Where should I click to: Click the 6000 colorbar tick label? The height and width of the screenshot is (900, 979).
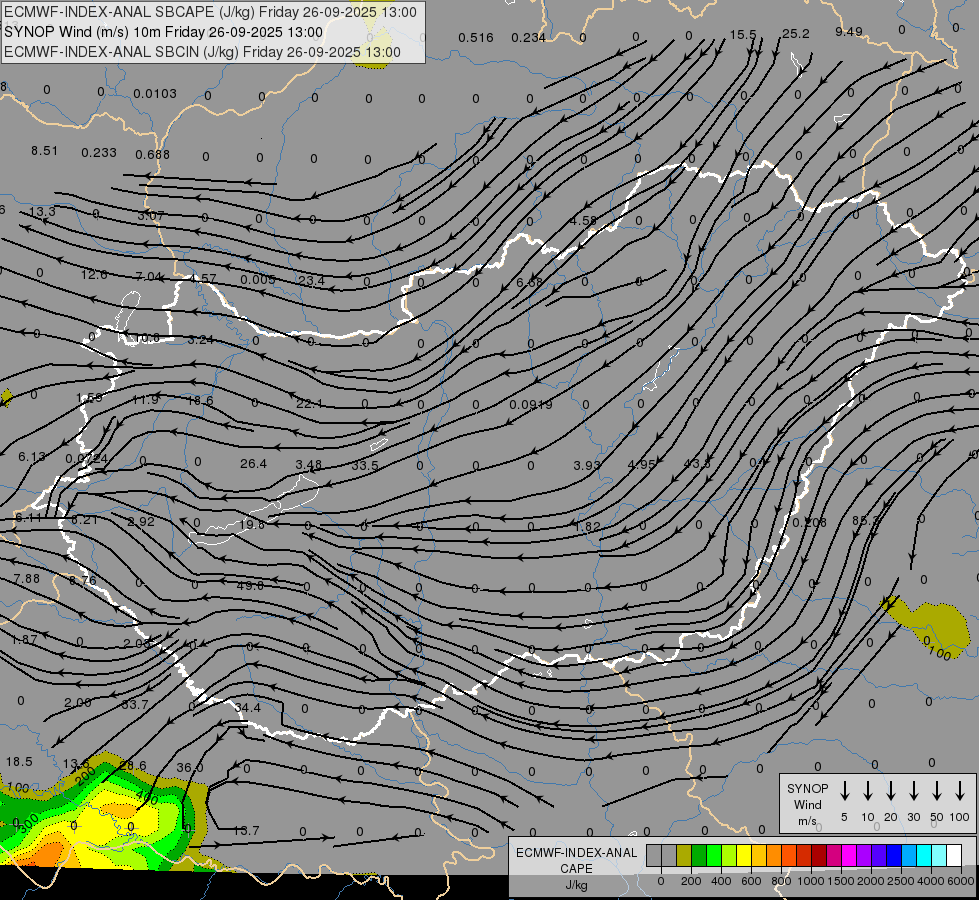point(960,881)
